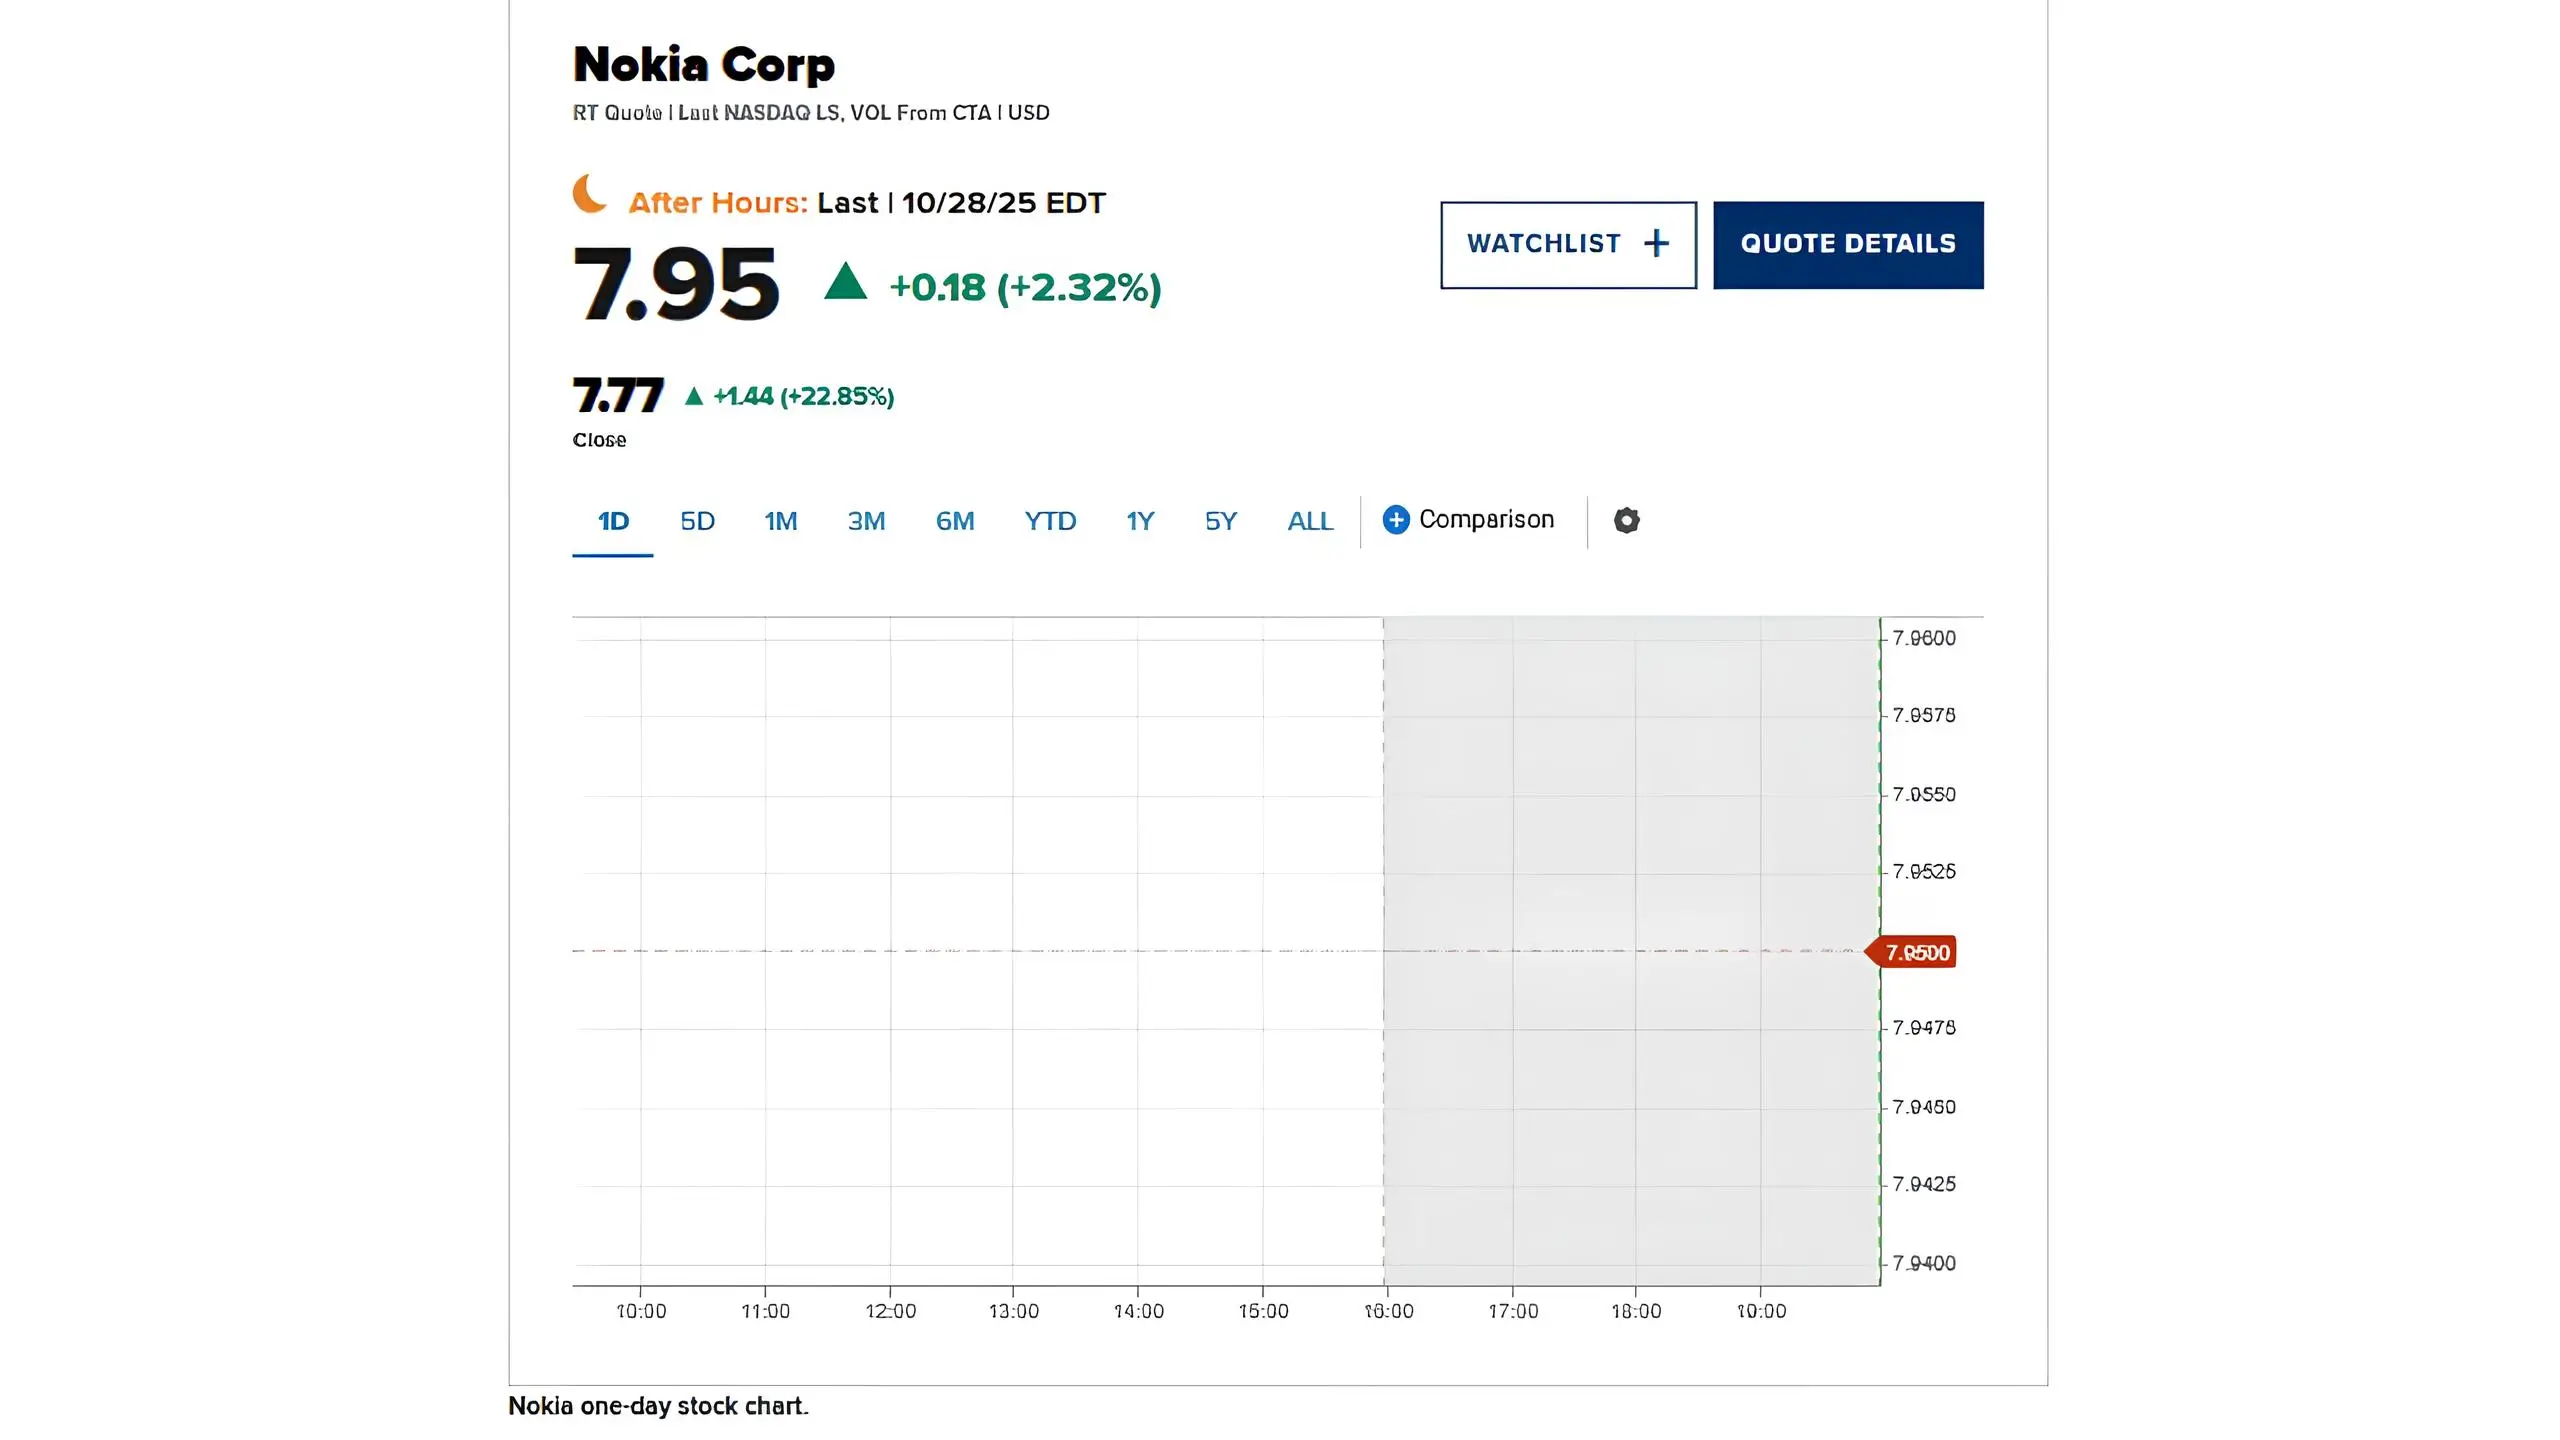Show year-to-date YTD chart
2560x1440 pixels.
click(1049, 521)
